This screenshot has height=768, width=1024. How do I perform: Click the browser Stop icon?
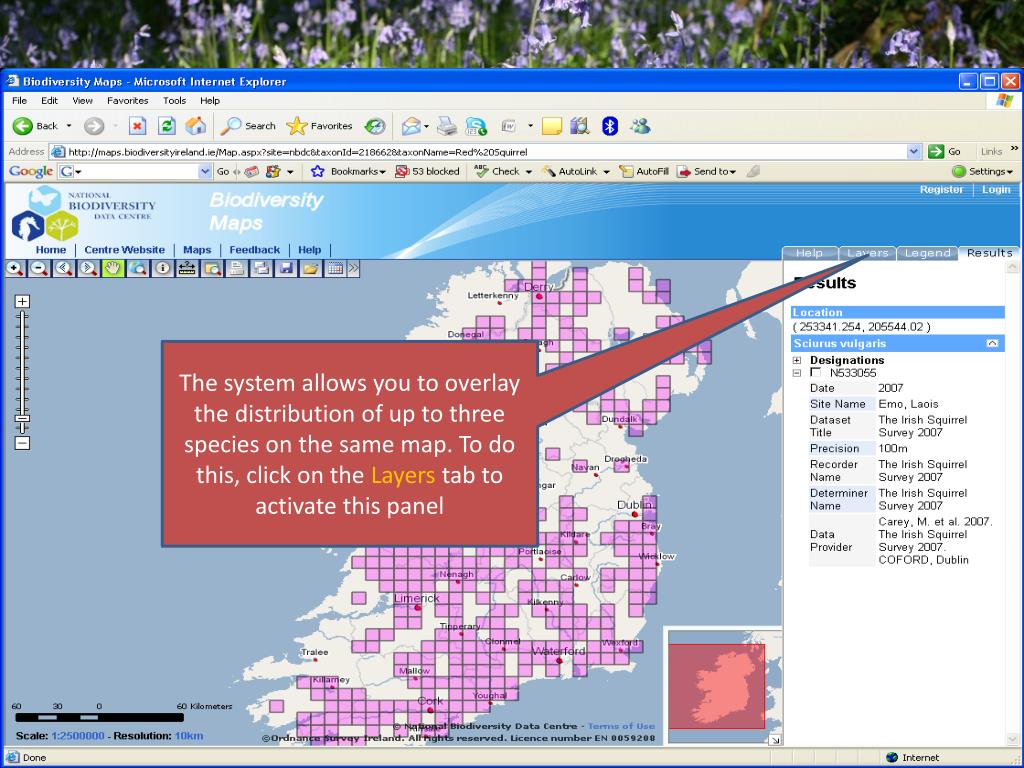pyautogui.click(x=137, y=126)
